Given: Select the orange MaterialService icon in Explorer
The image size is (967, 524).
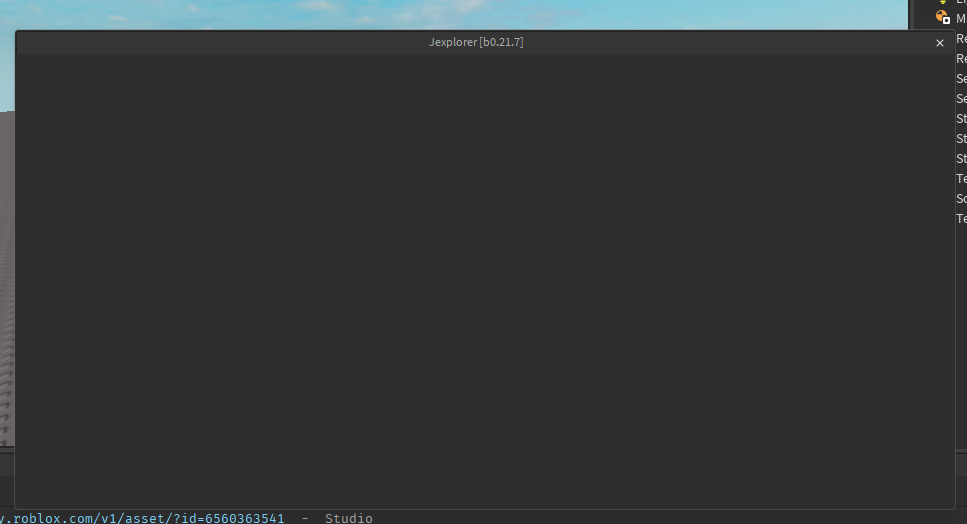Looking at the screenshot, I should click(942, 17).
